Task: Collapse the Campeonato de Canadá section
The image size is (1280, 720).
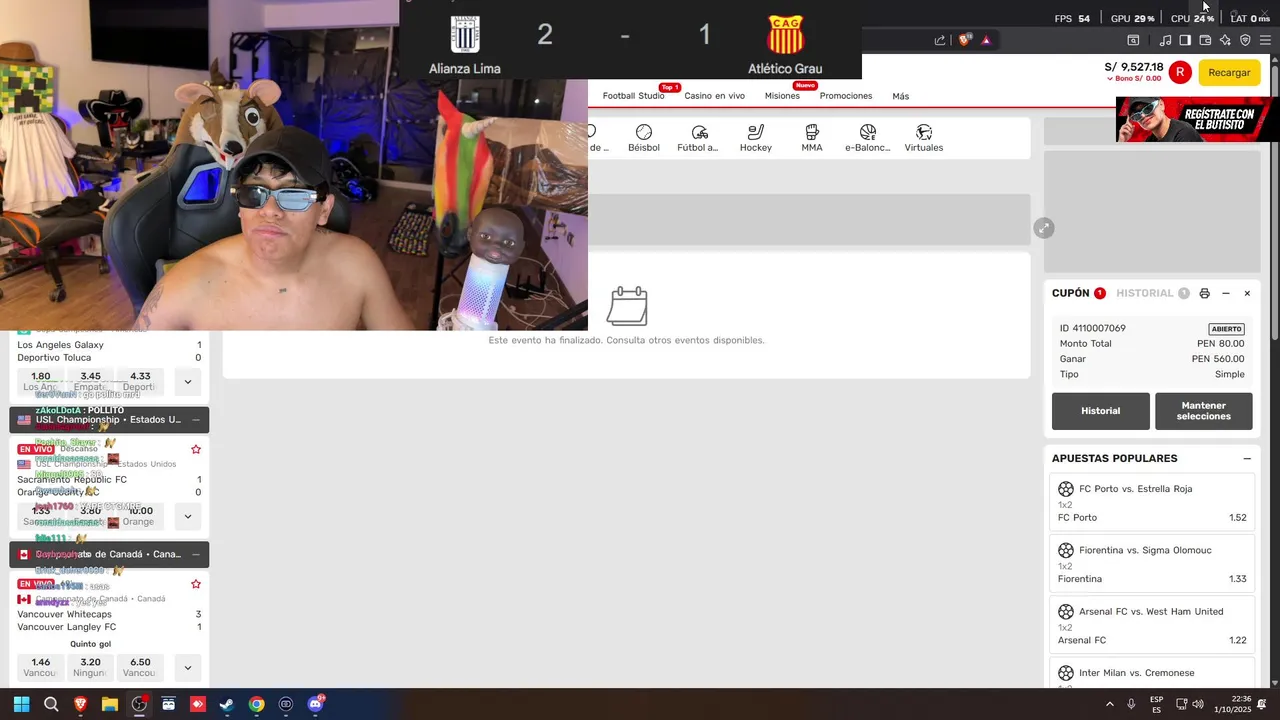Action: [x=196, y=554]
